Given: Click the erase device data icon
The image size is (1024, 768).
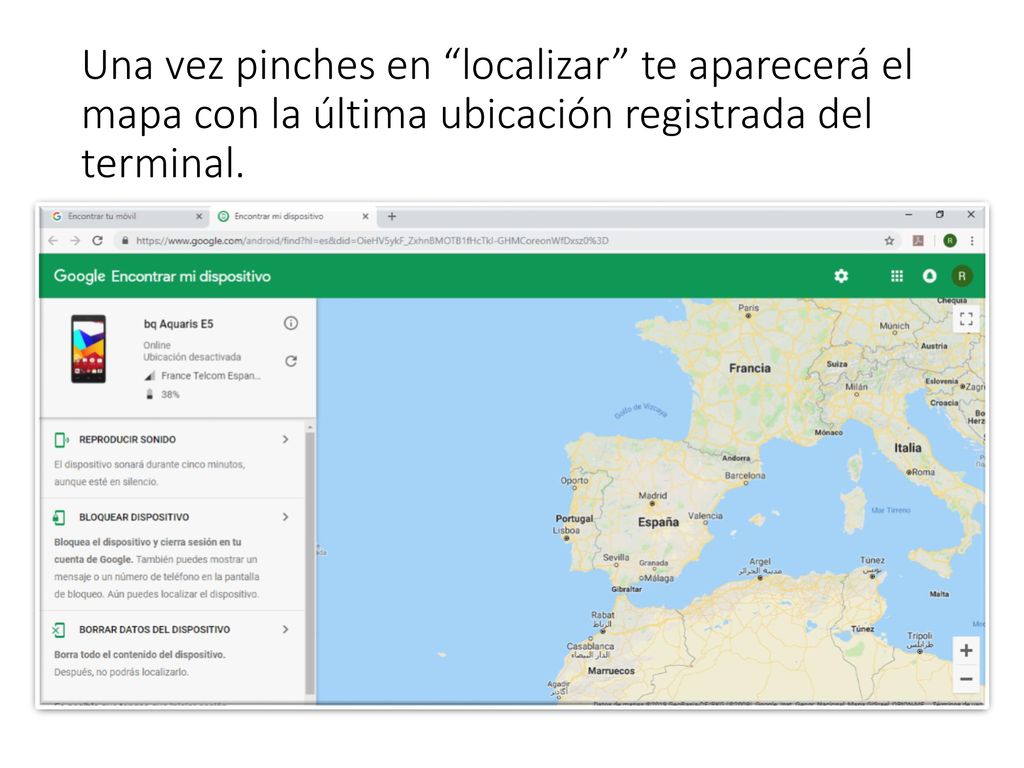Looking at the screenshot, I should (59, 630).
